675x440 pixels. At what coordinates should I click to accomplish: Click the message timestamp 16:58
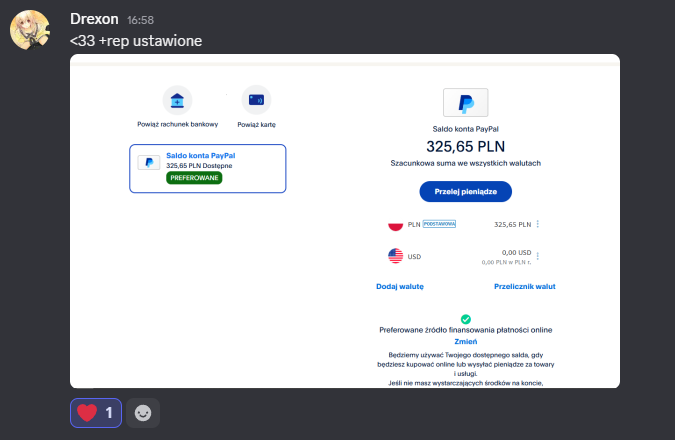pyautogui.click(x=140, y=20)
